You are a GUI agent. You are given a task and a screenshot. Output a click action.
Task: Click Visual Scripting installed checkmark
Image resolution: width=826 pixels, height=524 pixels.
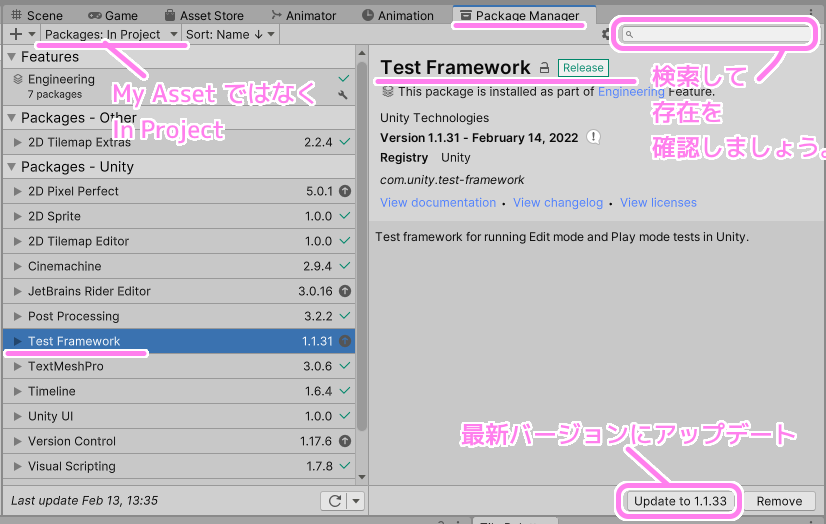(x=345, y=466)
